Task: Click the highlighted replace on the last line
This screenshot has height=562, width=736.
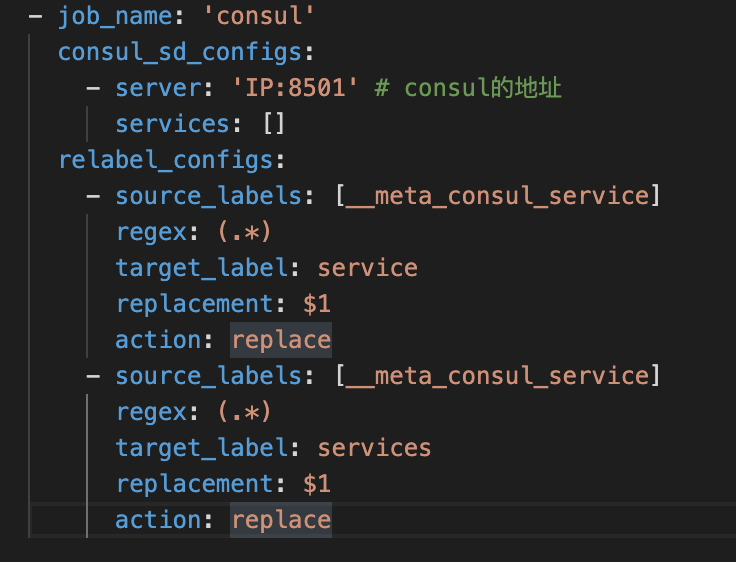Action: coord(280,520)
